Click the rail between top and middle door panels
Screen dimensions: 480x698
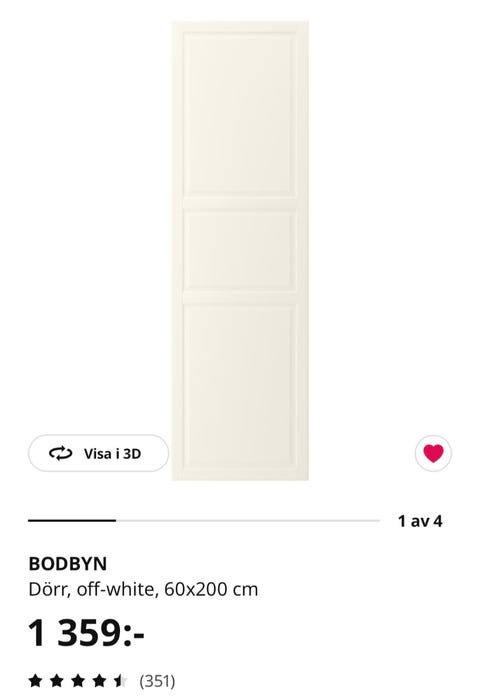(240, 203)
